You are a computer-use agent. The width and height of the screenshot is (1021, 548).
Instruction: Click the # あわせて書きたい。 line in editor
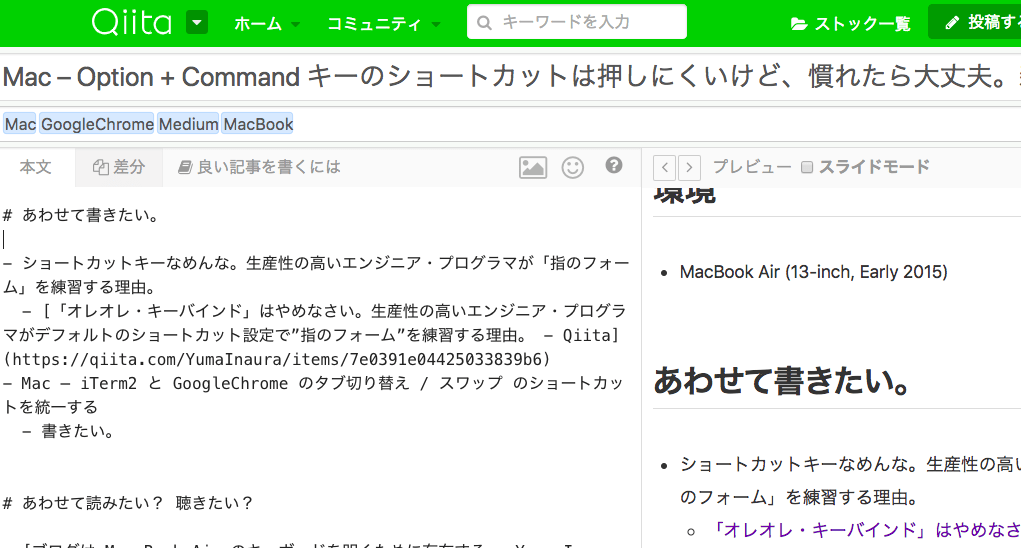[81, 215]
